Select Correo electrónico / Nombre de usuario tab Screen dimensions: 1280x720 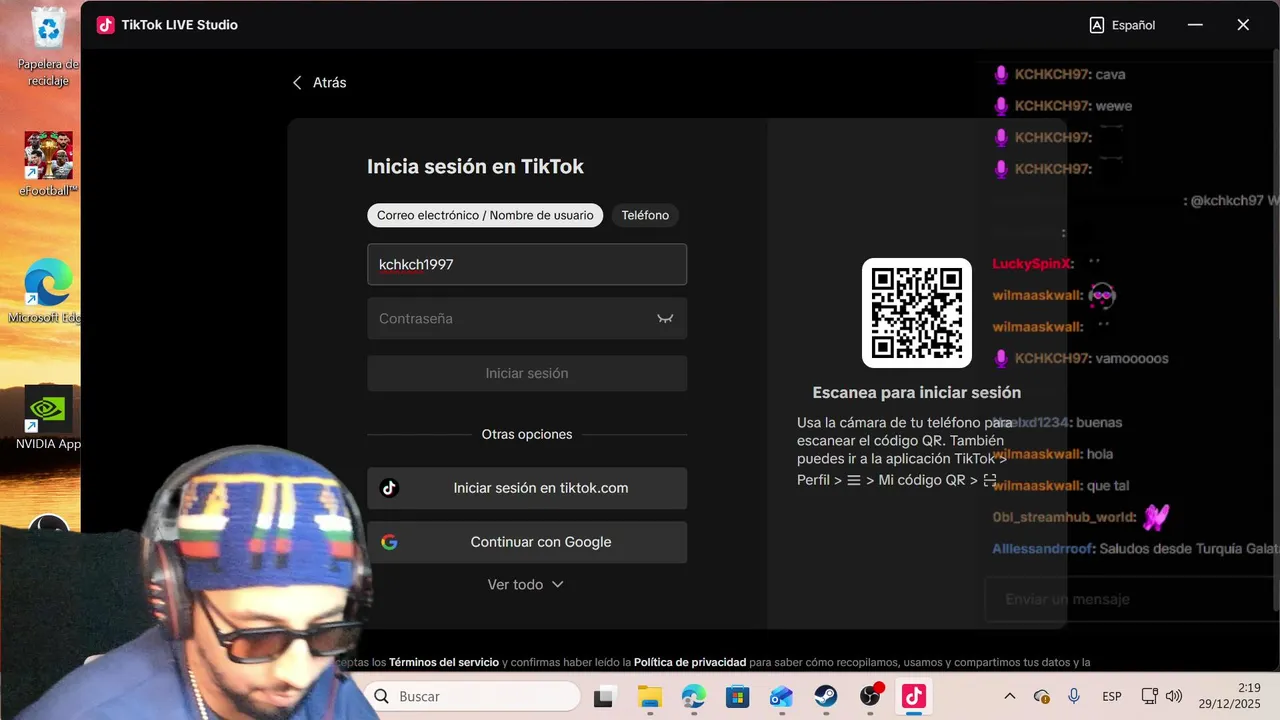(485, 215)
